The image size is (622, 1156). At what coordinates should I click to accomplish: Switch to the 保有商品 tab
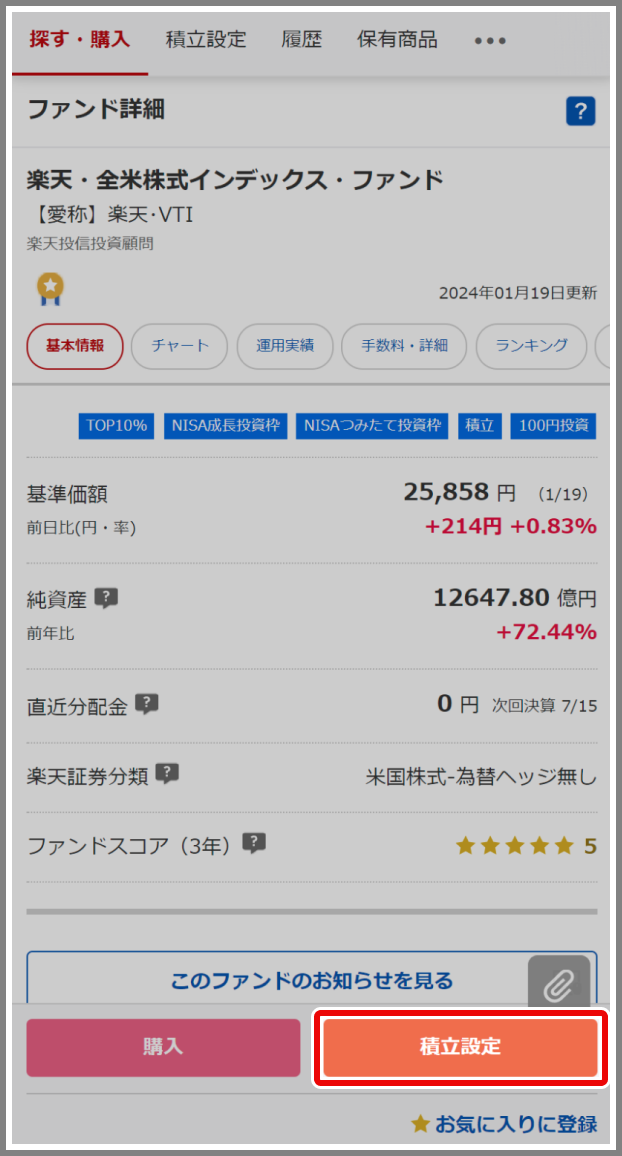coord(398,40)
